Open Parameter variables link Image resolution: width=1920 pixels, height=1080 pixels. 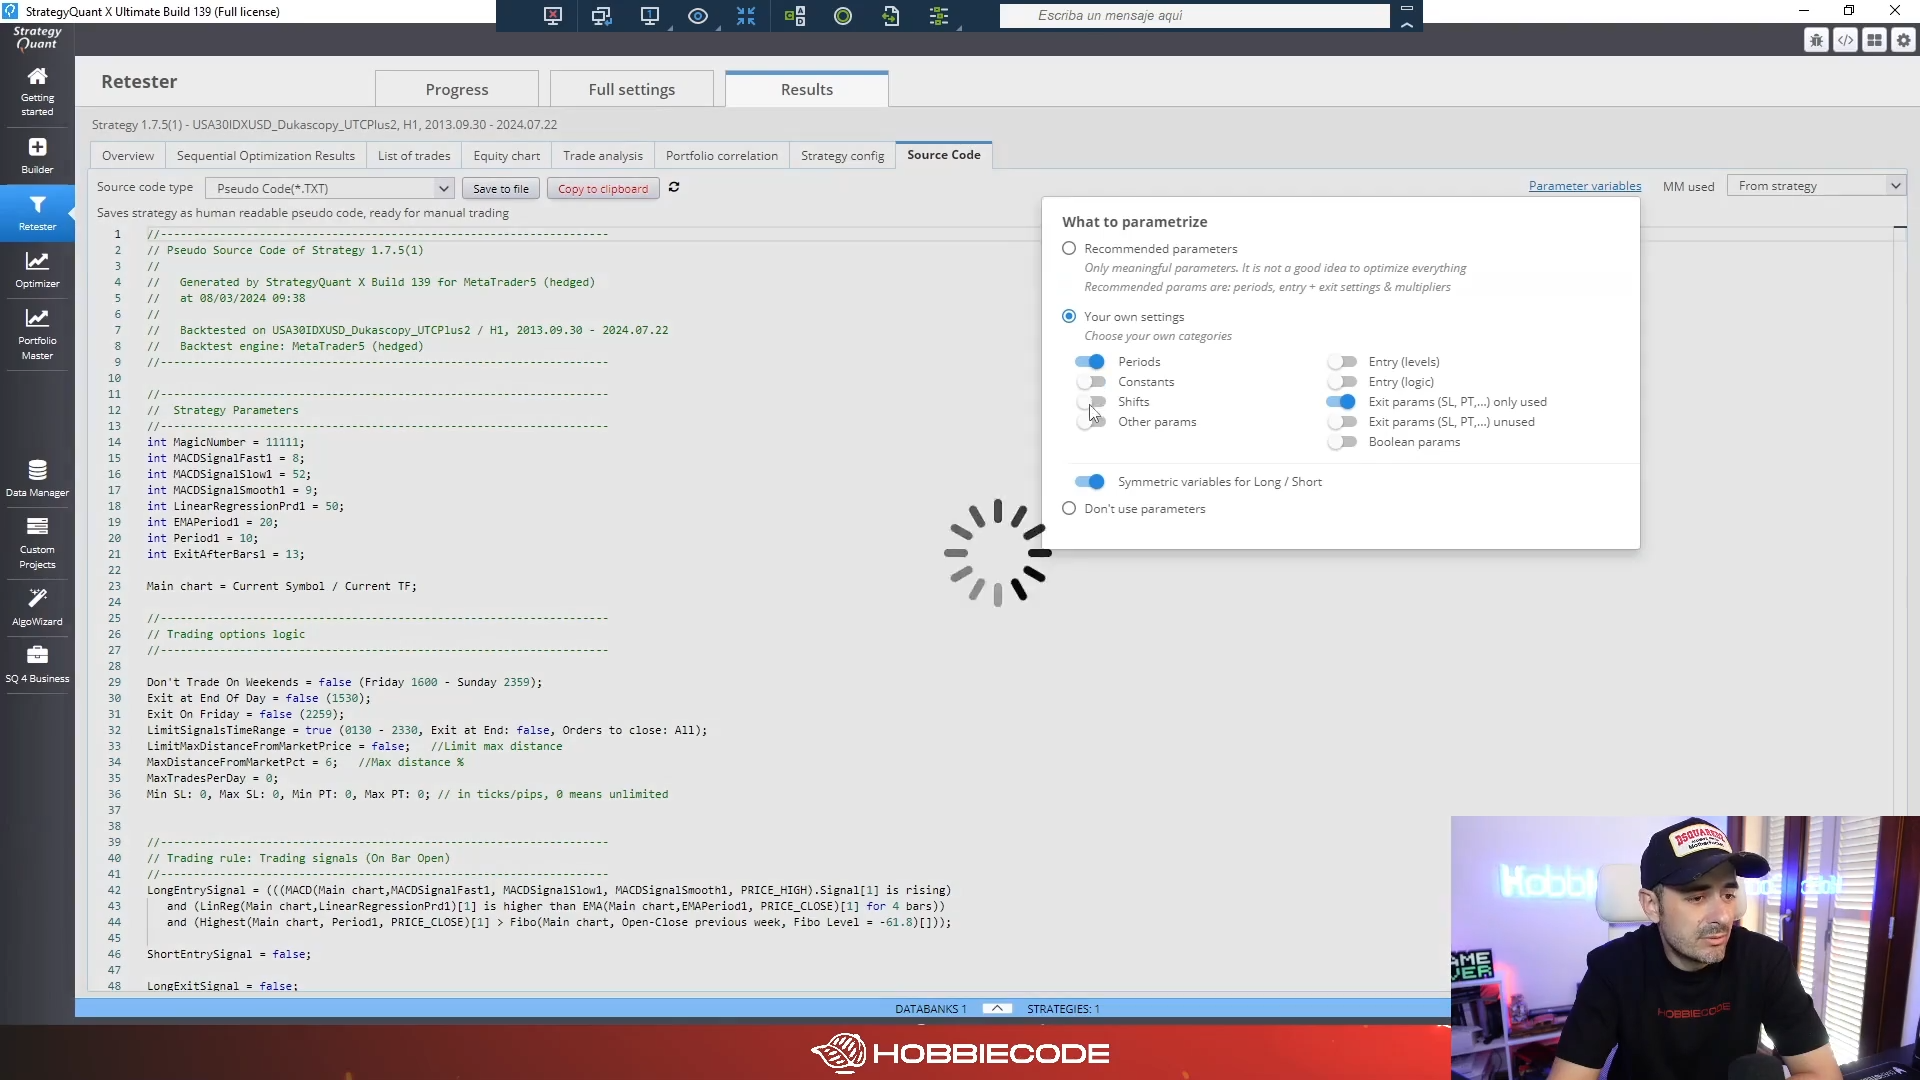coord(1585,186)
